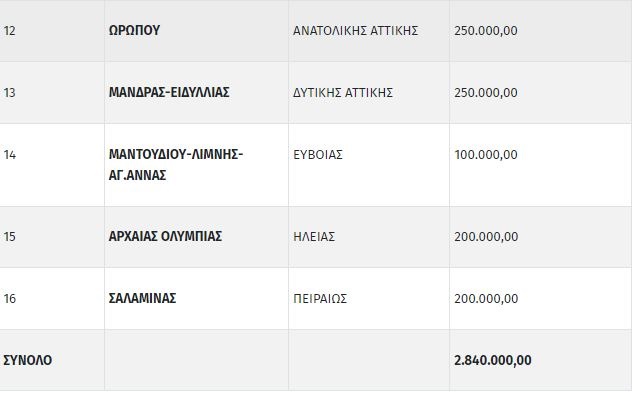The image size is (633, 397).
Task: Select the 100.000,00 amount for row 14
Action: click(486, 155)
